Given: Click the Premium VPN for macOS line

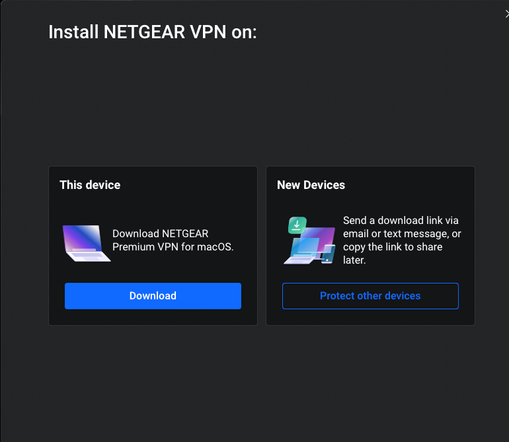Looking at the screenshot, I should coord(173,247).
